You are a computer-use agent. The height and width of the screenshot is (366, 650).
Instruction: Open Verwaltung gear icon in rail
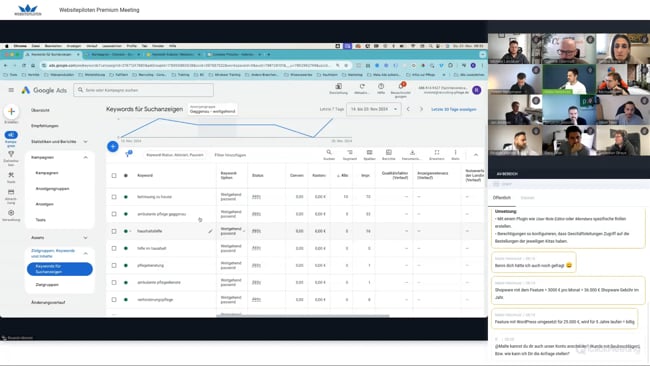[x=11, y=213]
